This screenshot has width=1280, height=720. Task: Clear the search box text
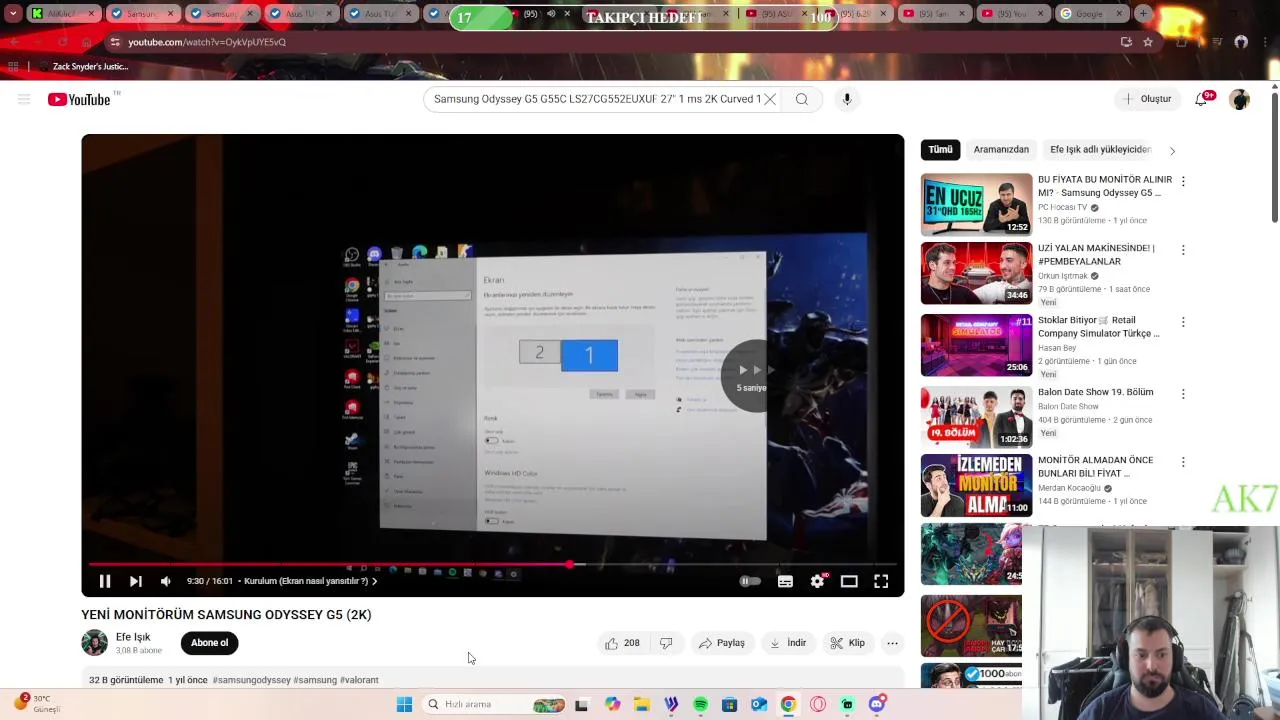770,99
